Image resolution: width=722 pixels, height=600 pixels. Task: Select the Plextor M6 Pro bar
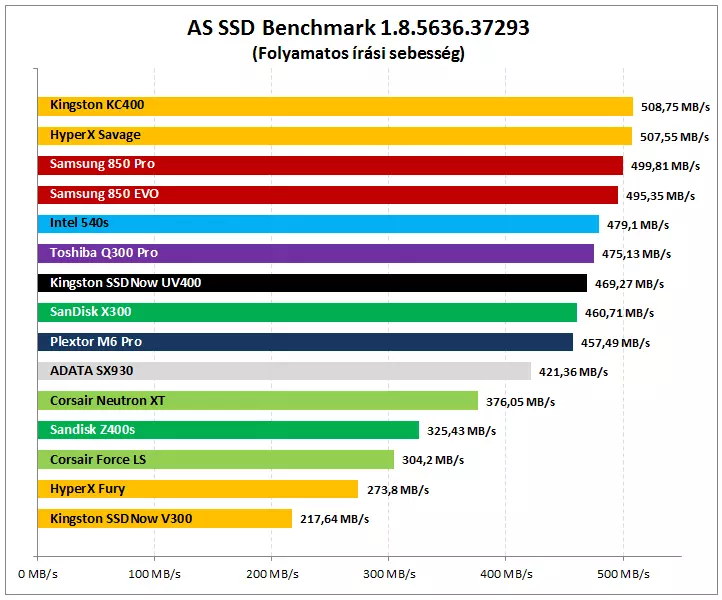click(305, 342)
